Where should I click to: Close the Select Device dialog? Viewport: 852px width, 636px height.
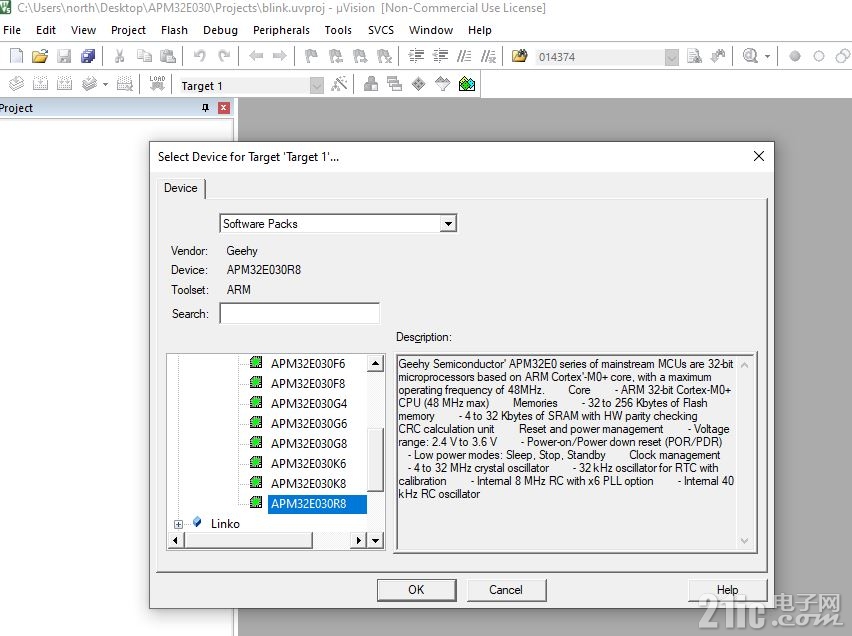(x=759, y=157)
